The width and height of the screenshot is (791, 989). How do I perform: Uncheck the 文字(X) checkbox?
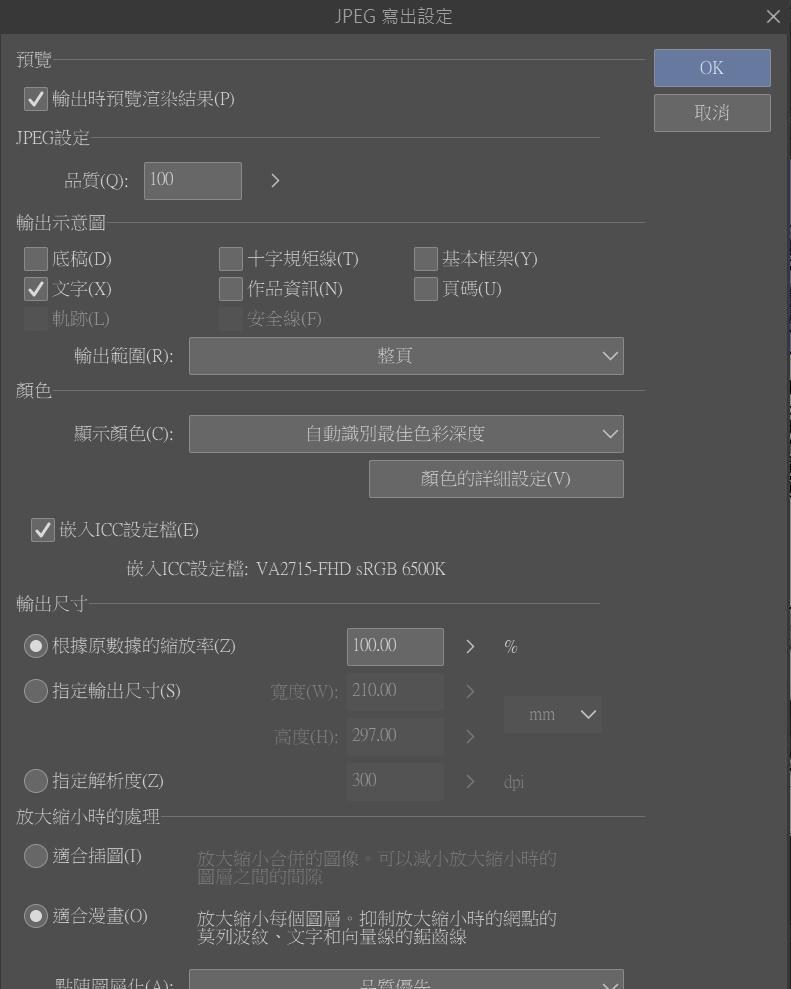click(36, 289)
